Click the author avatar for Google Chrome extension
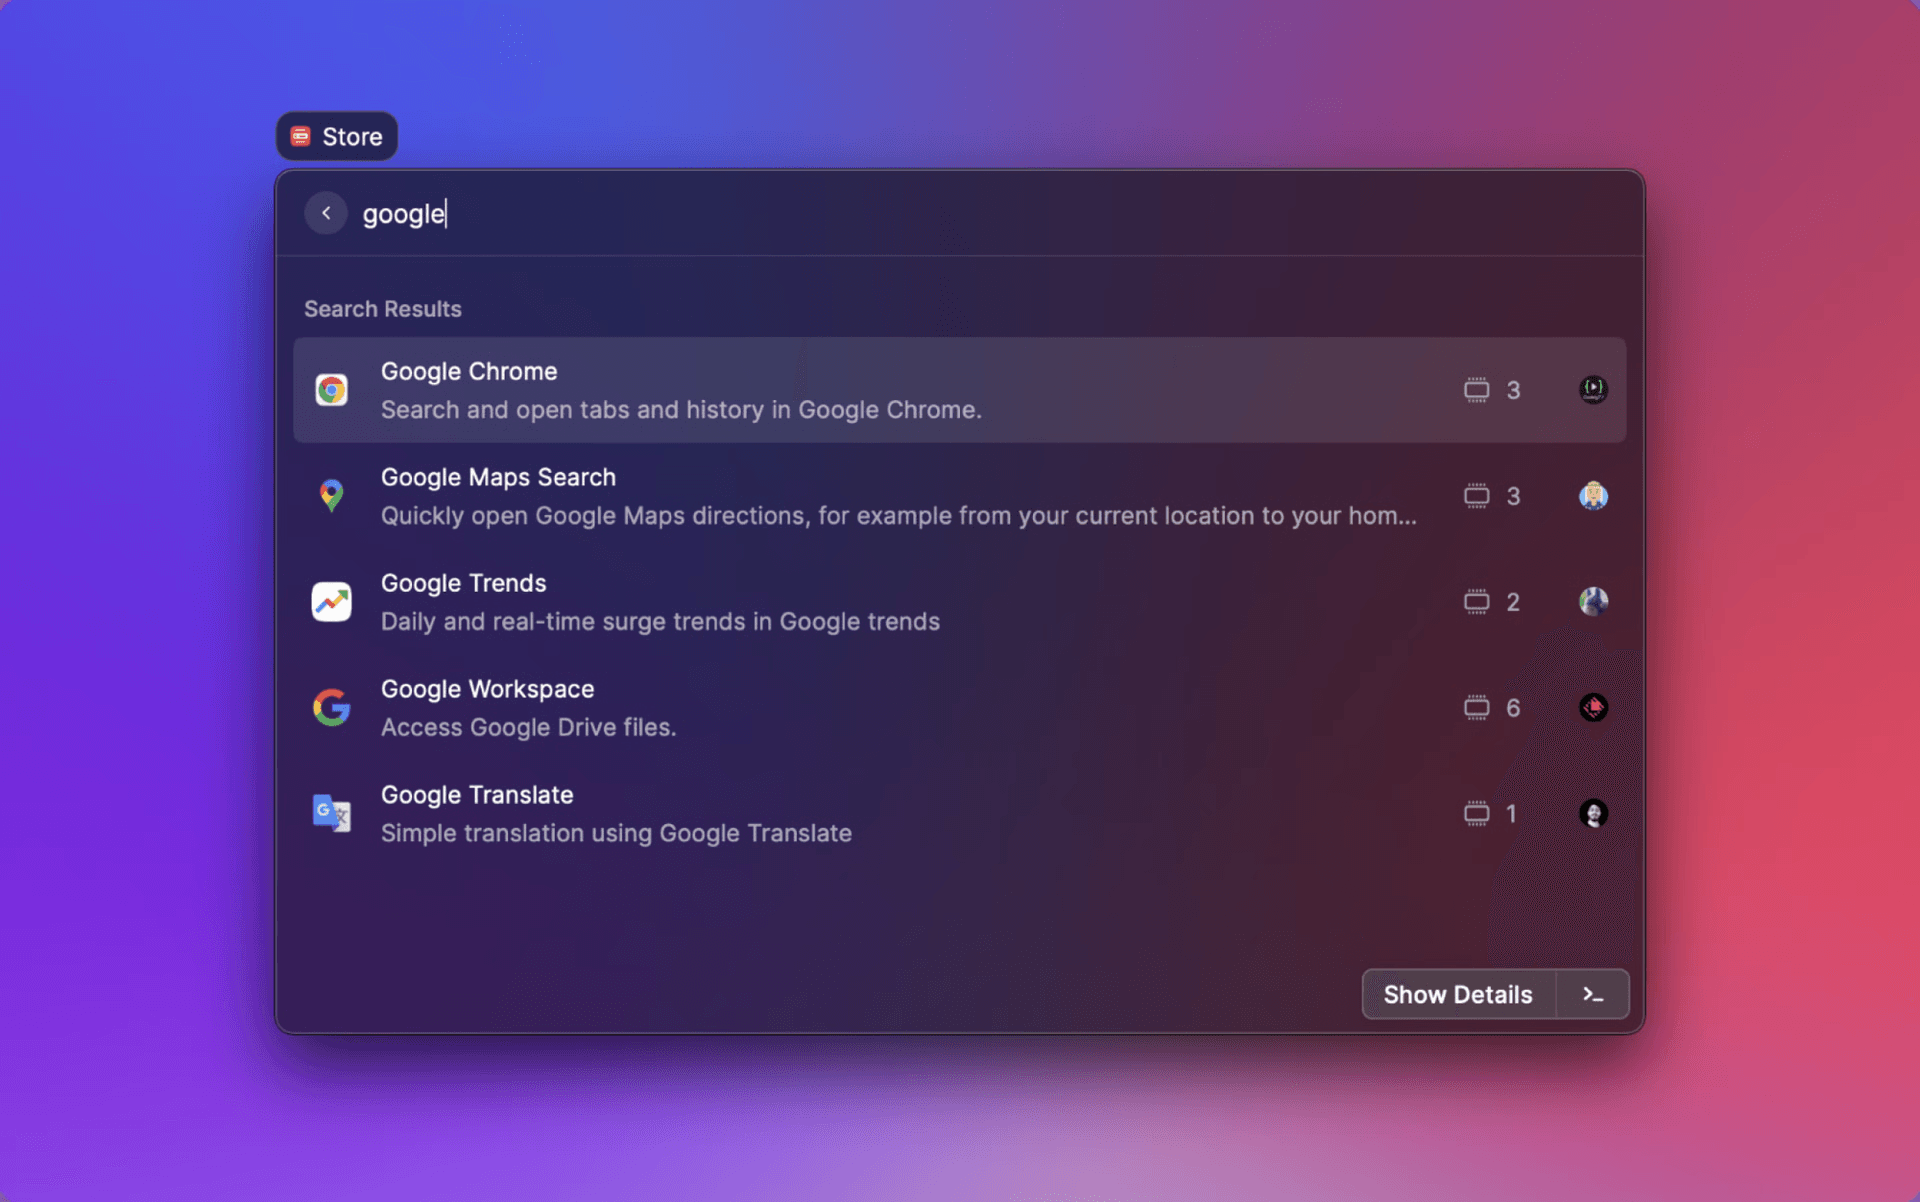This screenshot has width=1920, height=1202. pos(1593,390)
